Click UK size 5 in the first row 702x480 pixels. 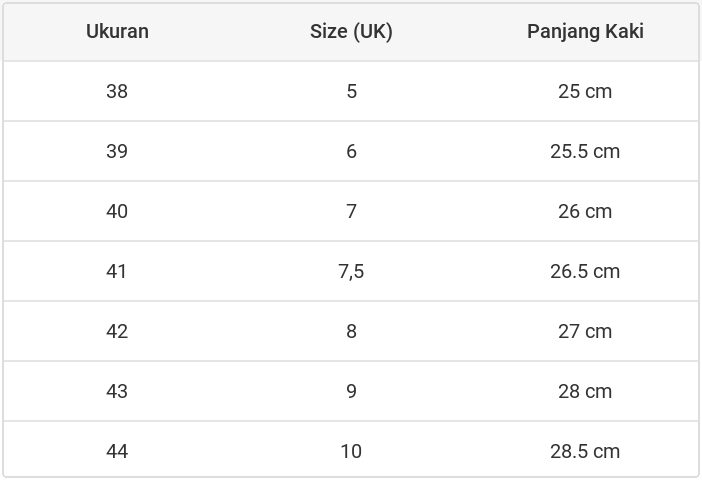[351, 91]
